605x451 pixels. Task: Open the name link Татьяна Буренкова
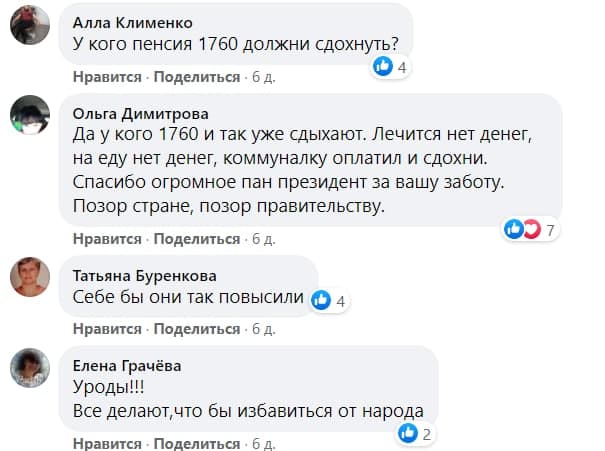[146, 275]
